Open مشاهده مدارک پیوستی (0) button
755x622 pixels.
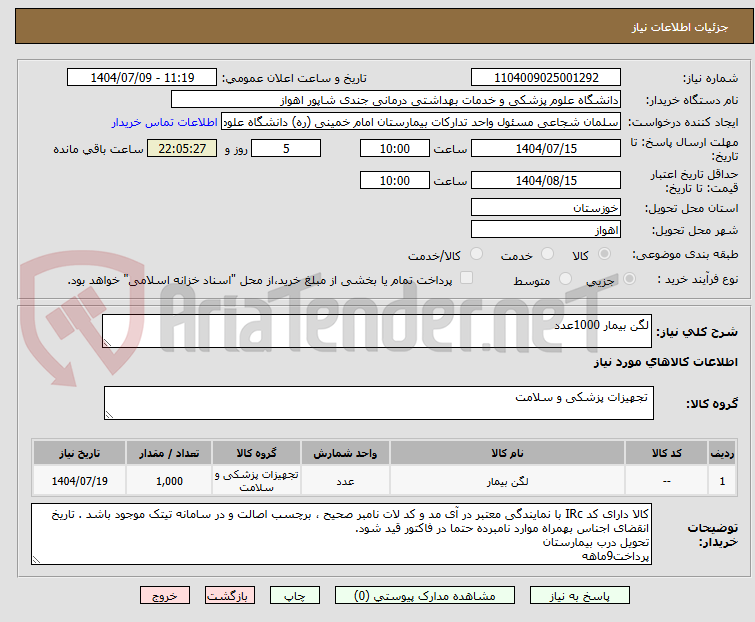coord(424,596)
